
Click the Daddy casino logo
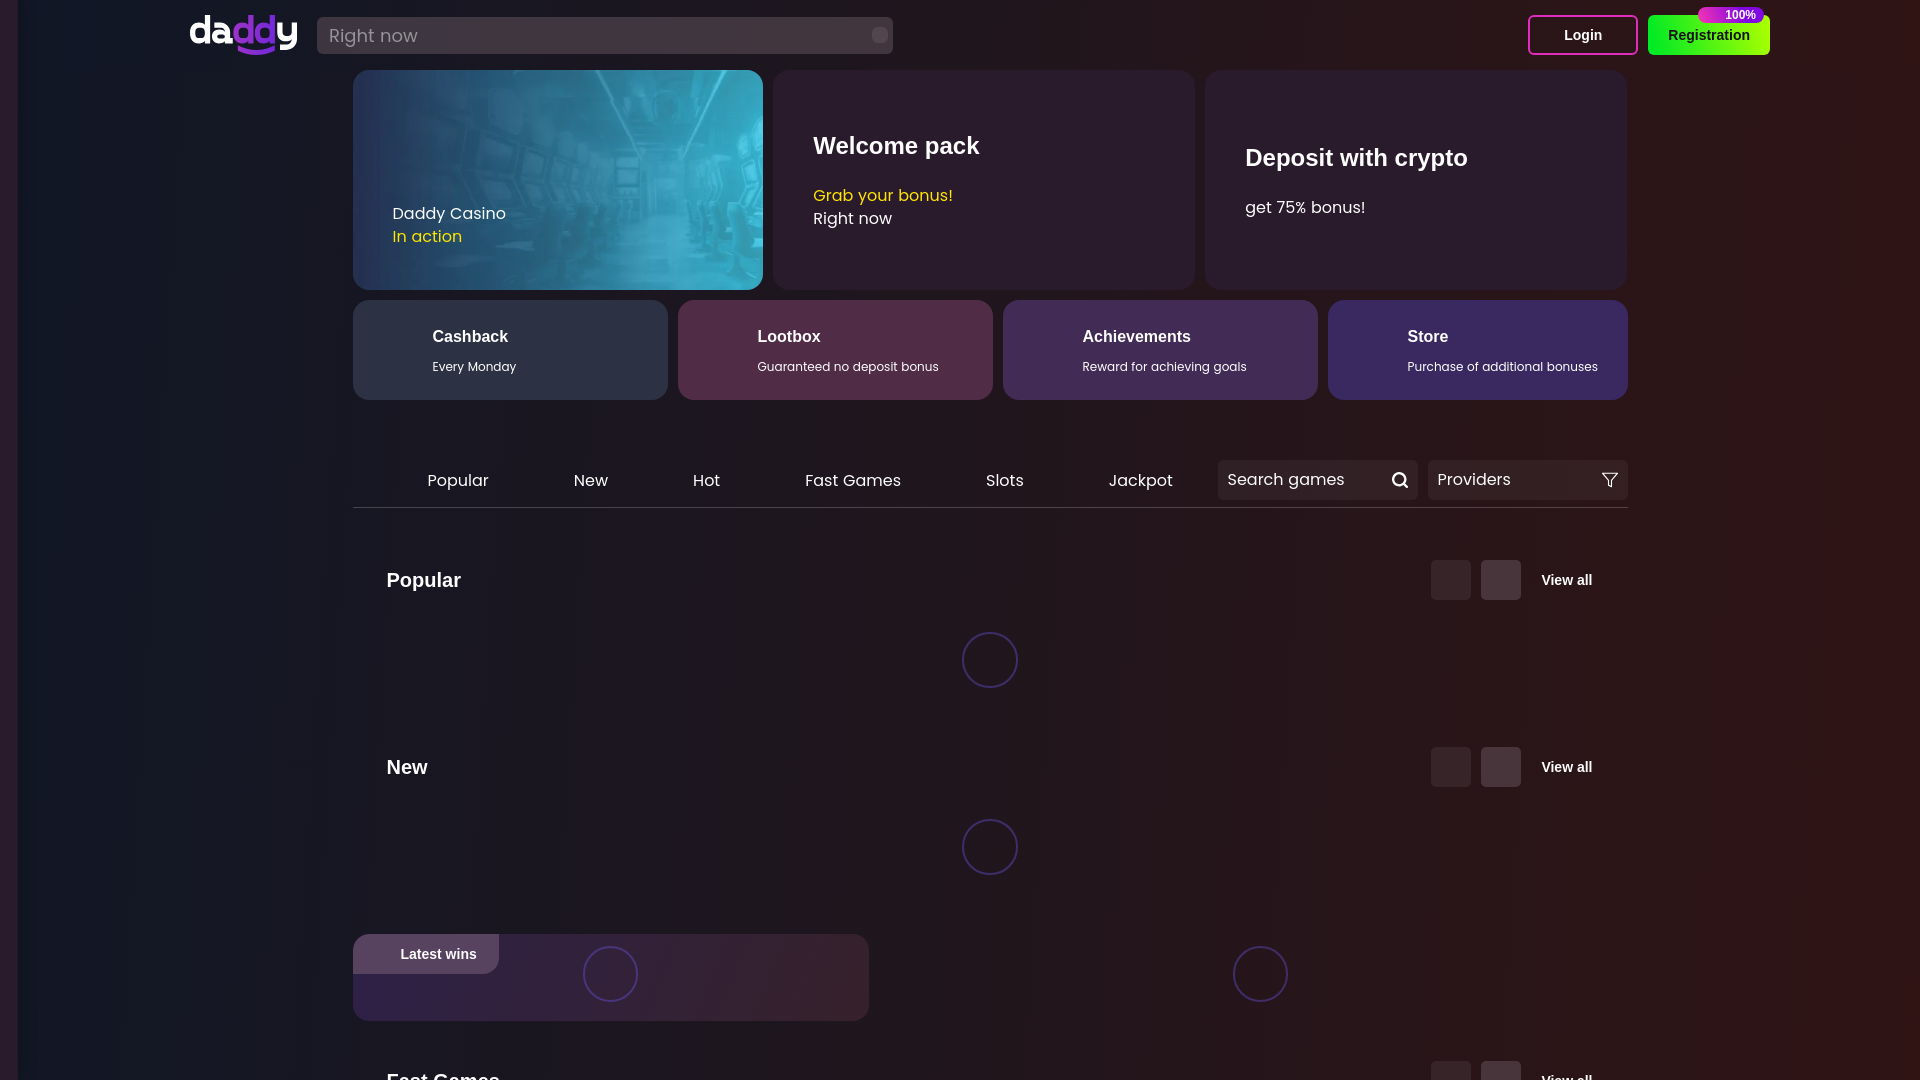[243, 35]
